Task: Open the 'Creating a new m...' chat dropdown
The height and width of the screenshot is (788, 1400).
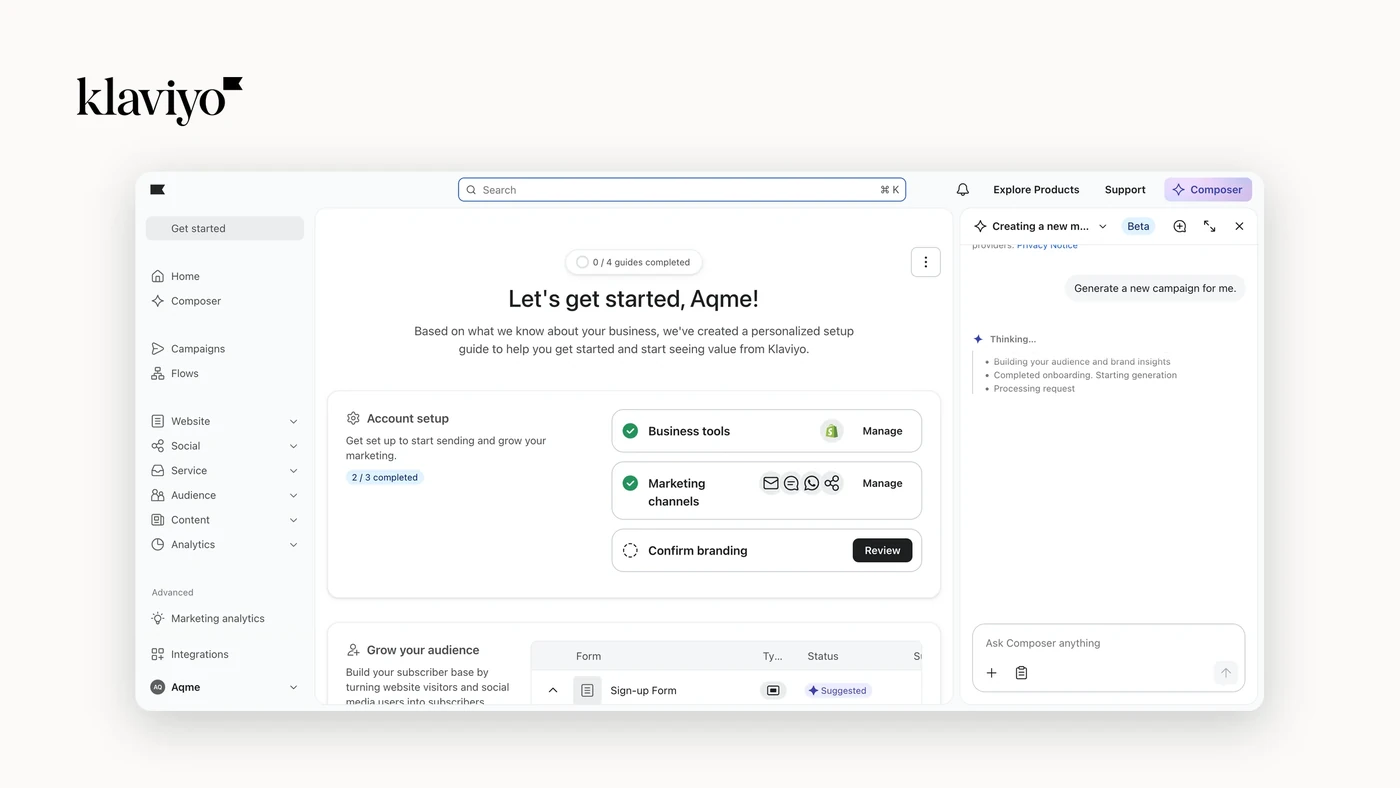Action: pos(1103,226)
